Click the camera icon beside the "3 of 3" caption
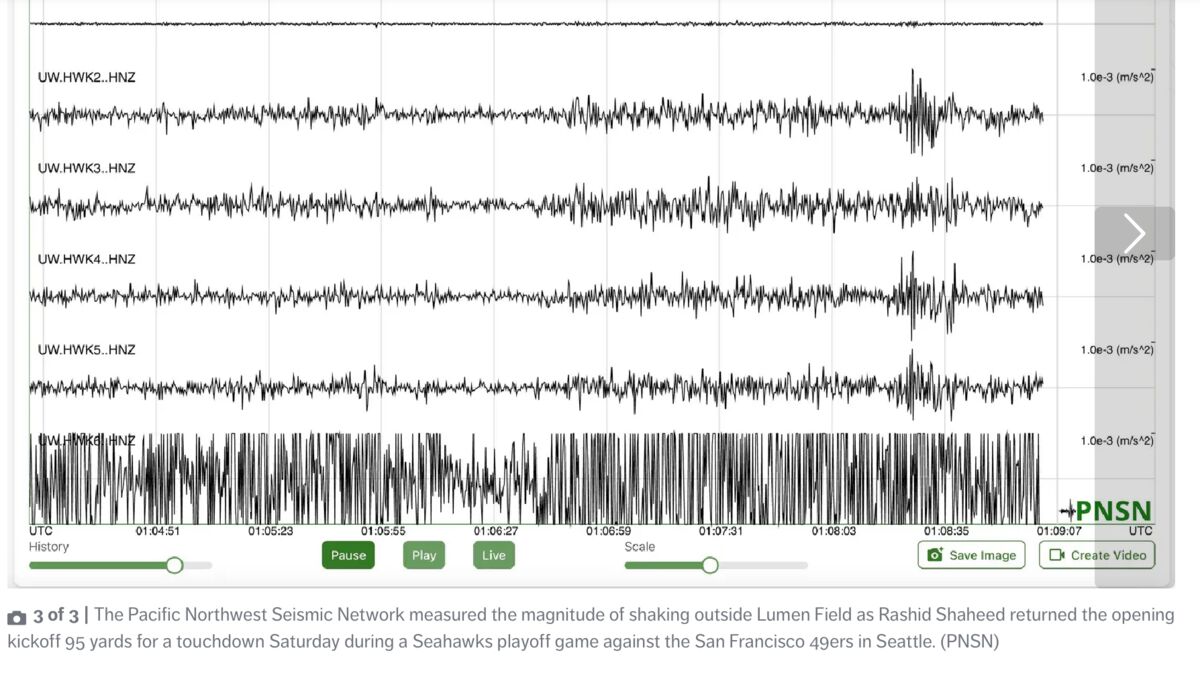This screenshot has height=679, width=1200. pos(17,617)
